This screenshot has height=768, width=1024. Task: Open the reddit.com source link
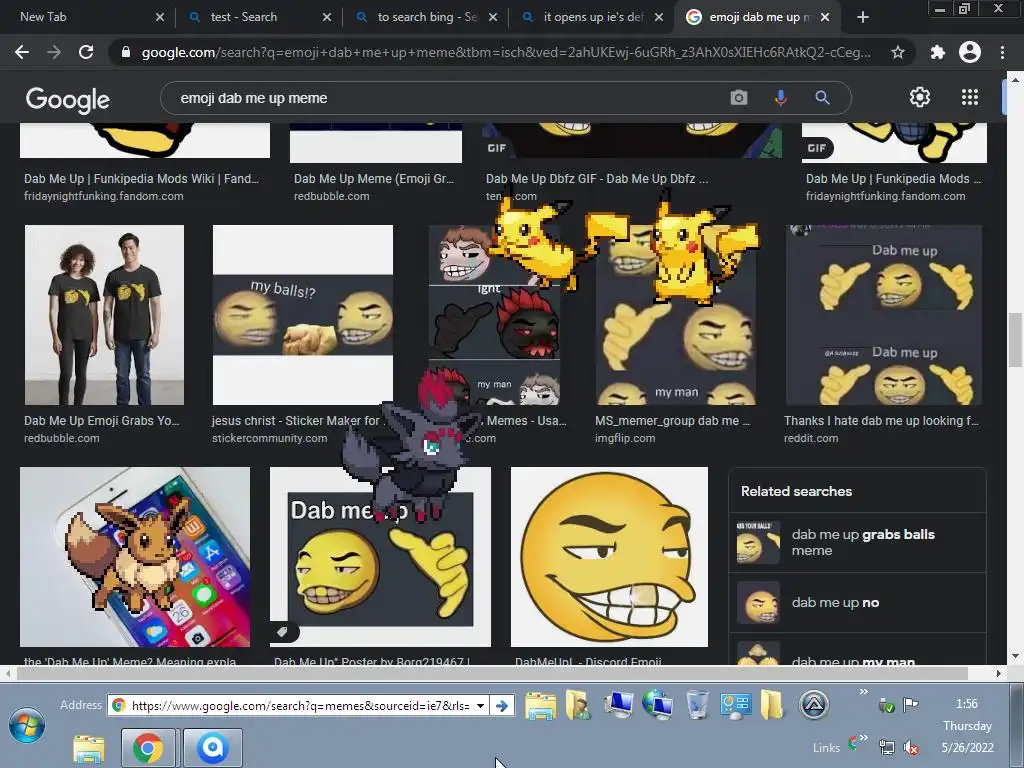point(811,438)
